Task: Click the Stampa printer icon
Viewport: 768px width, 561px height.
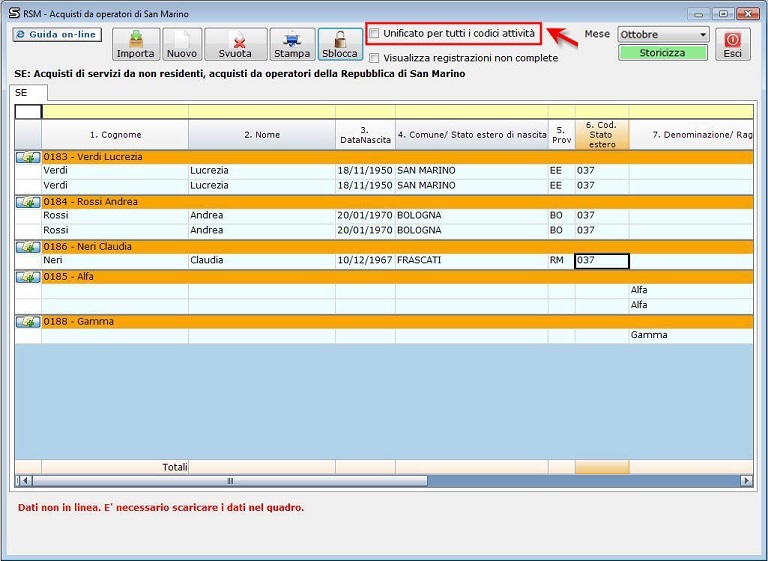Action: (x=292, y=40)
